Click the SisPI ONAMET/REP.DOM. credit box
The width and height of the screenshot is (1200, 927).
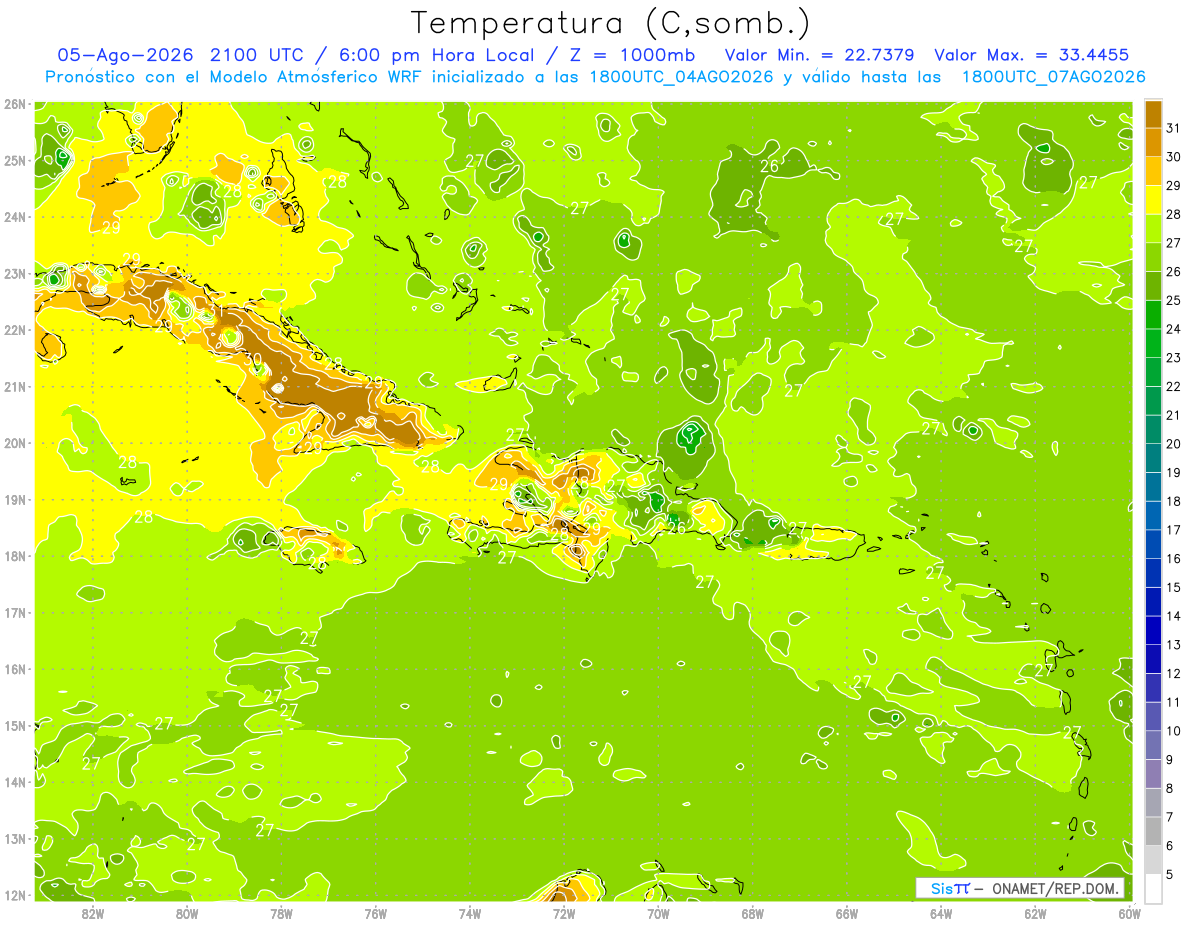(1021, 888)
